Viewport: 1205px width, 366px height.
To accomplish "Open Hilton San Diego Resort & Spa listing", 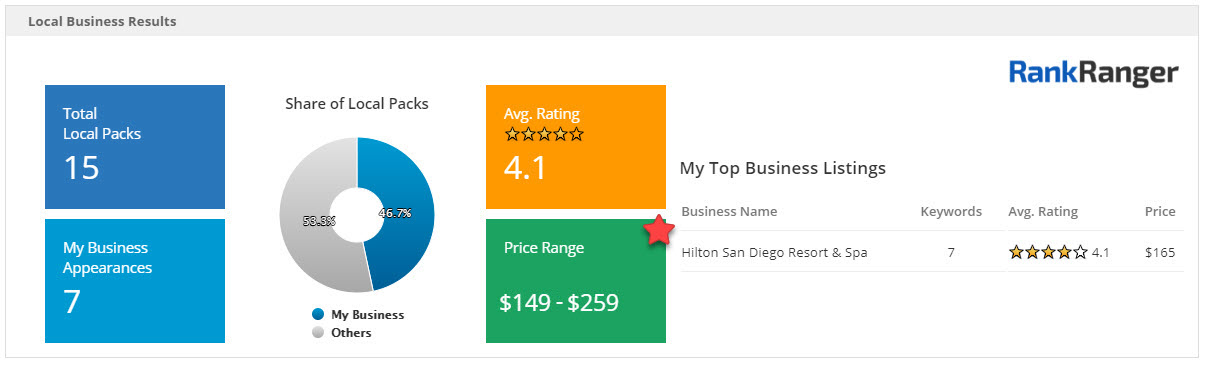I will pyautogui.click(x=774, y=253).
